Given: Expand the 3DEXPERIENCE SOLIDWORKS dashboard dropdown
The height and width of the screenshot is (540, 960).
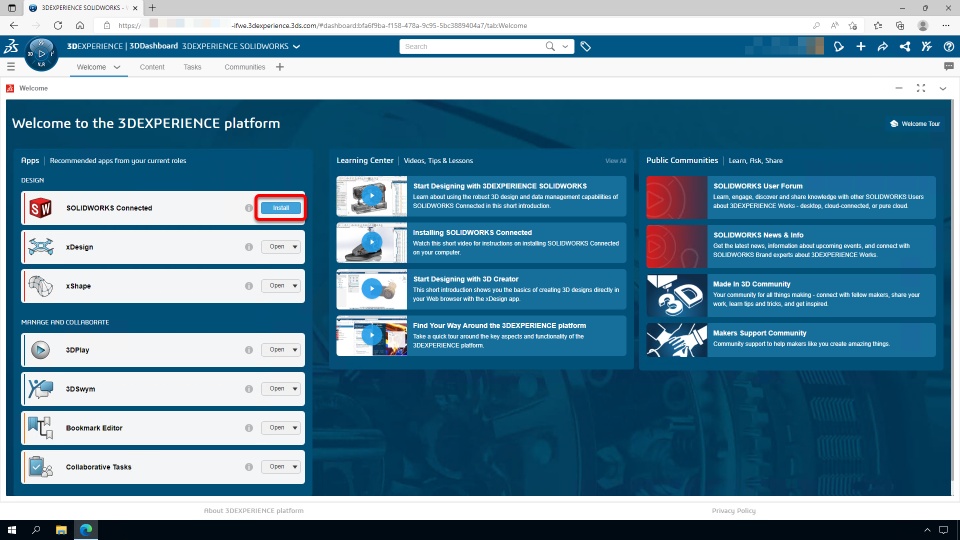Looking at the screenshot, I should coord(296,47).
